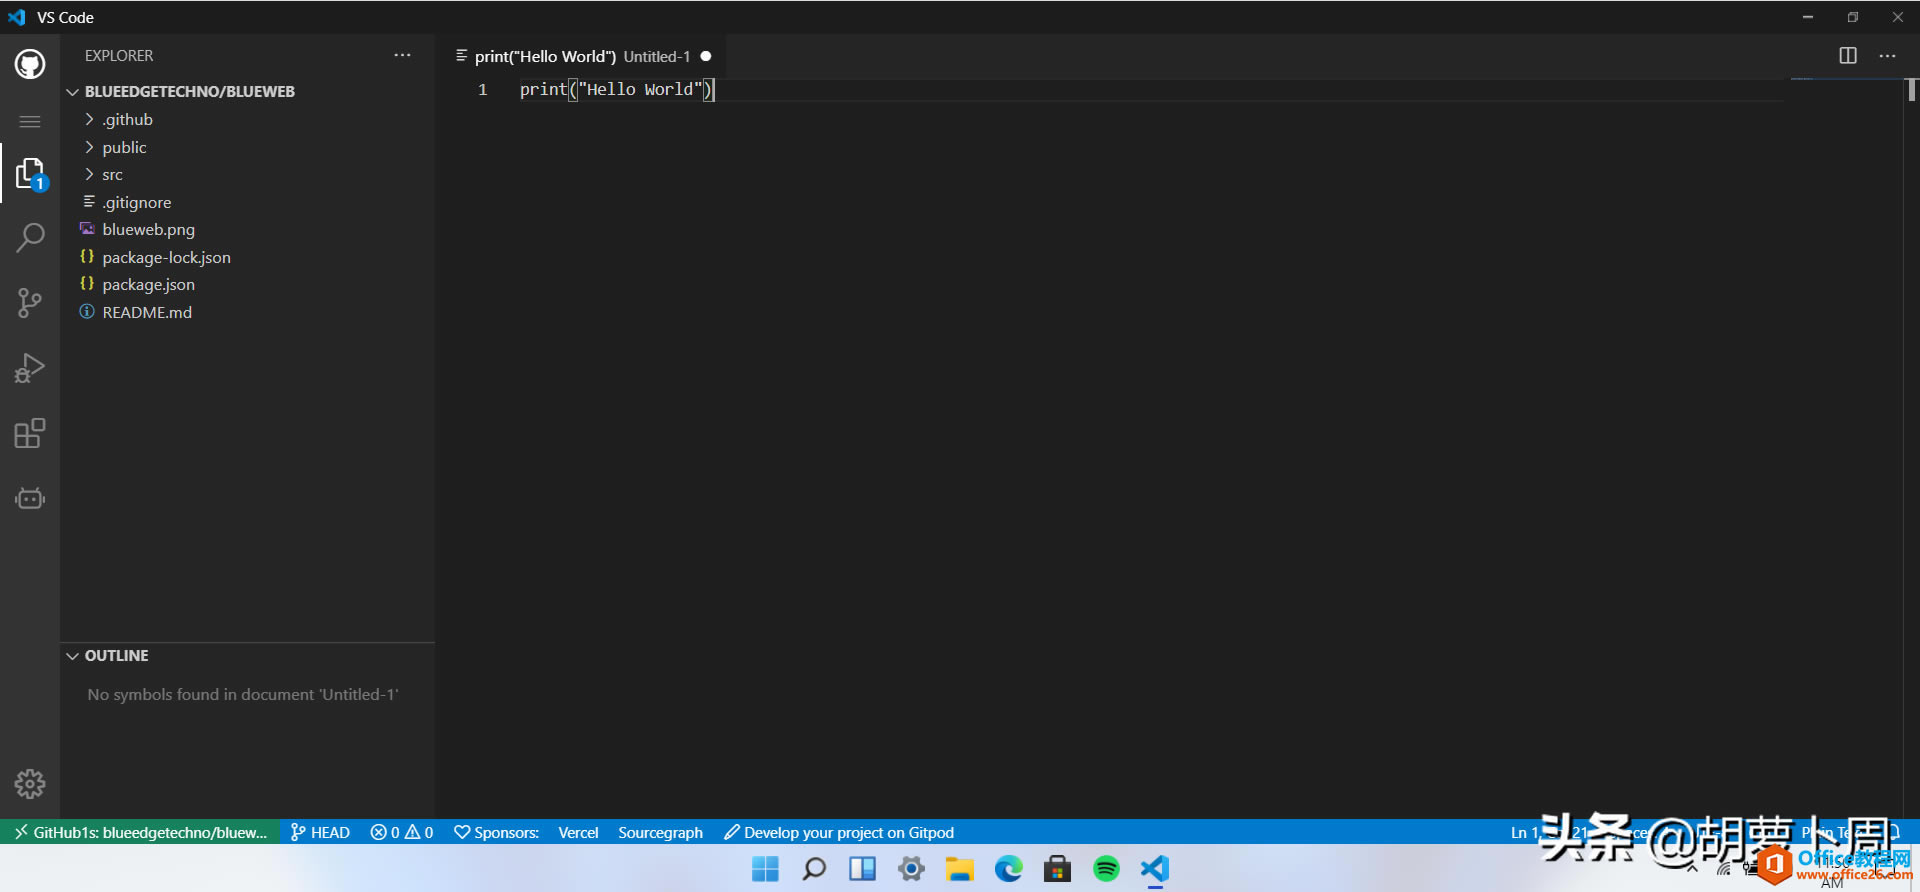Open the Settings gear on taskbar
This screenshot has width=1920, height=892.
[911, 869]
